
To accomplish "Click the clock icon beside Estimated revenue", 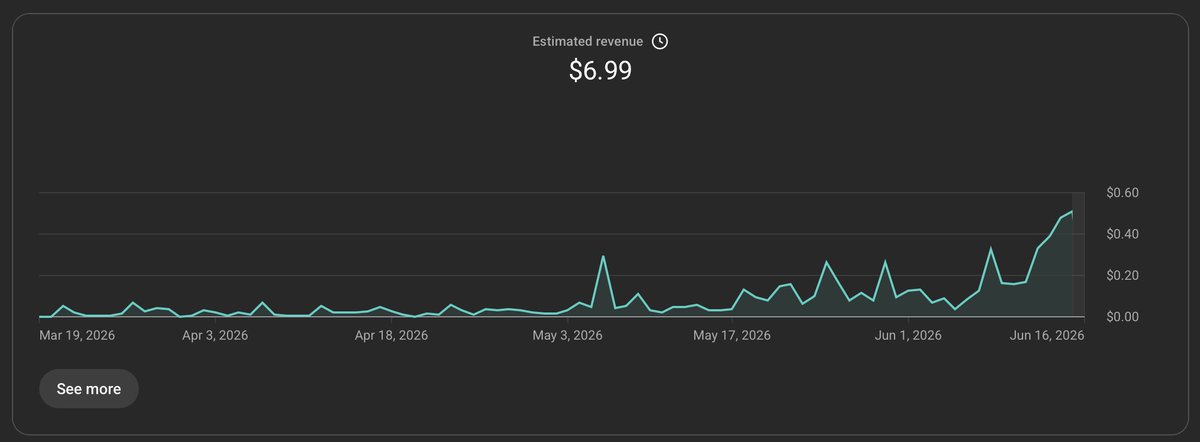I will point(660,41).
